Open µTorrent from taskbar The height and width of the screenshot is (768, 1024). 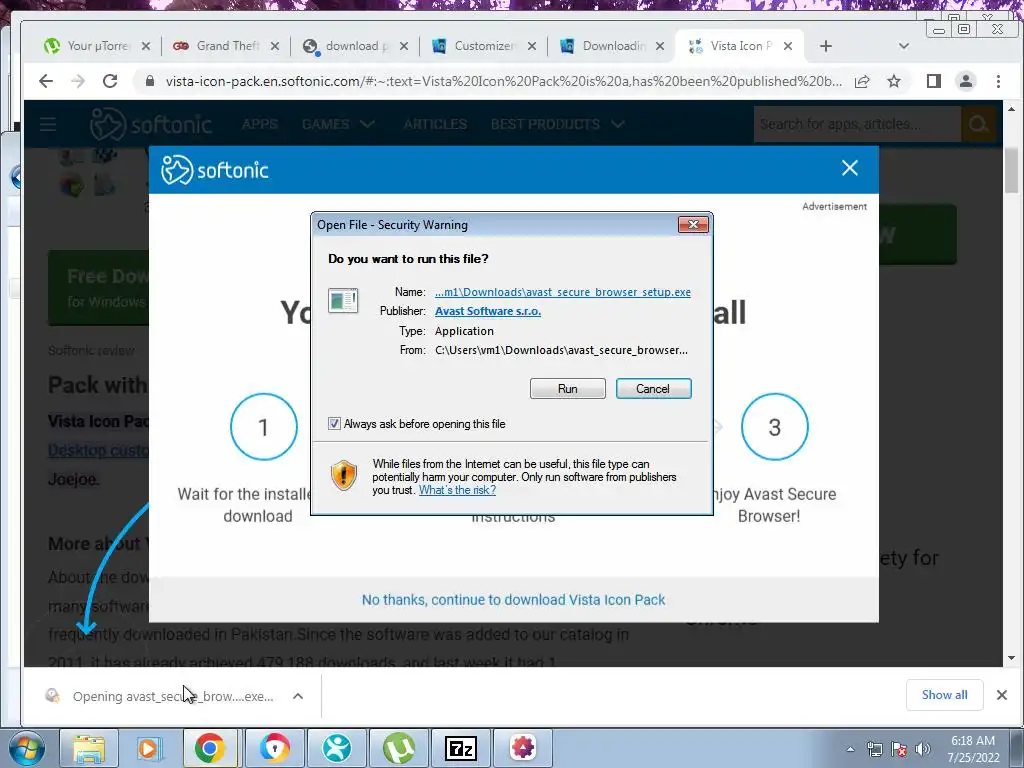click(399, 748)
